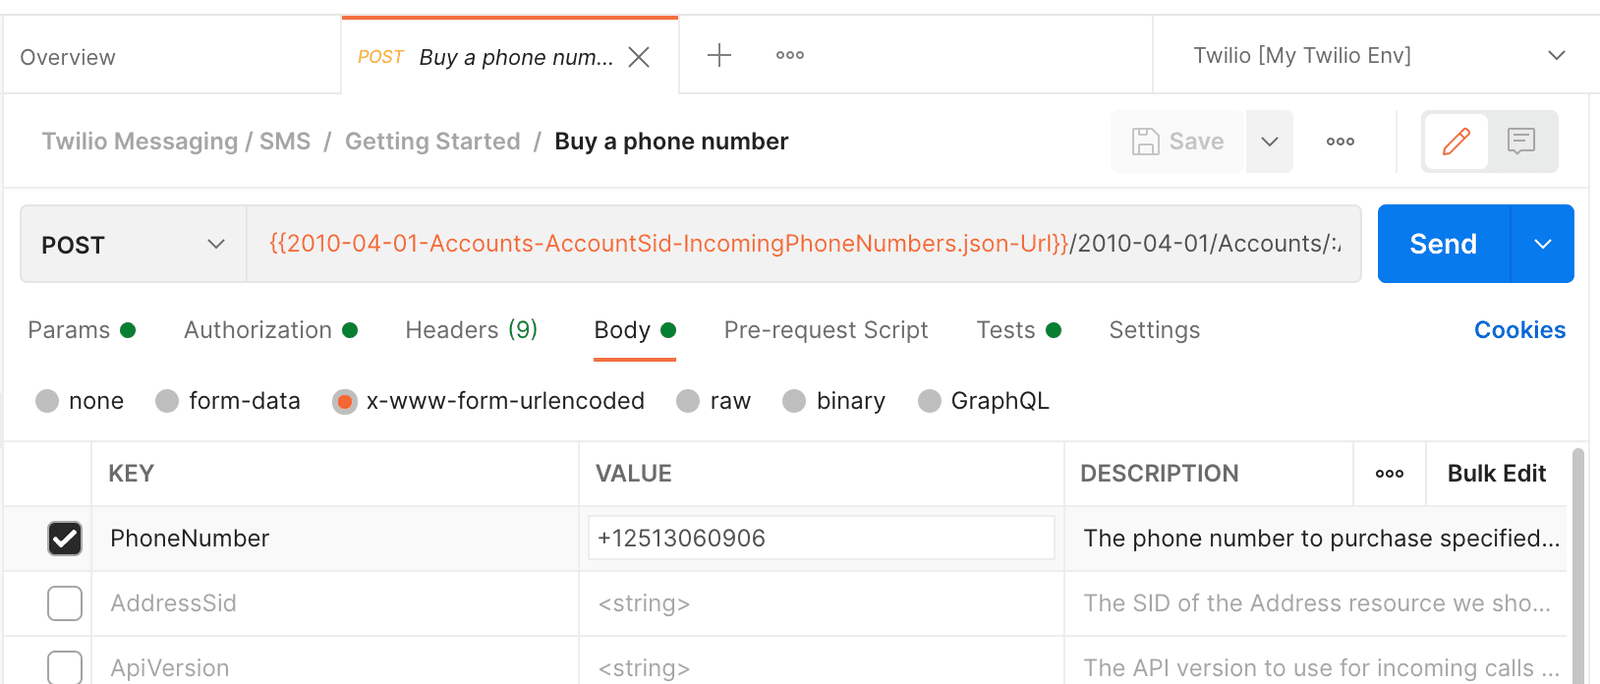Uncheck the PhoneNumber parameter checkbox
This screenshot has width=1600, height=684.
pyautogui.click(x=65, y=539)
